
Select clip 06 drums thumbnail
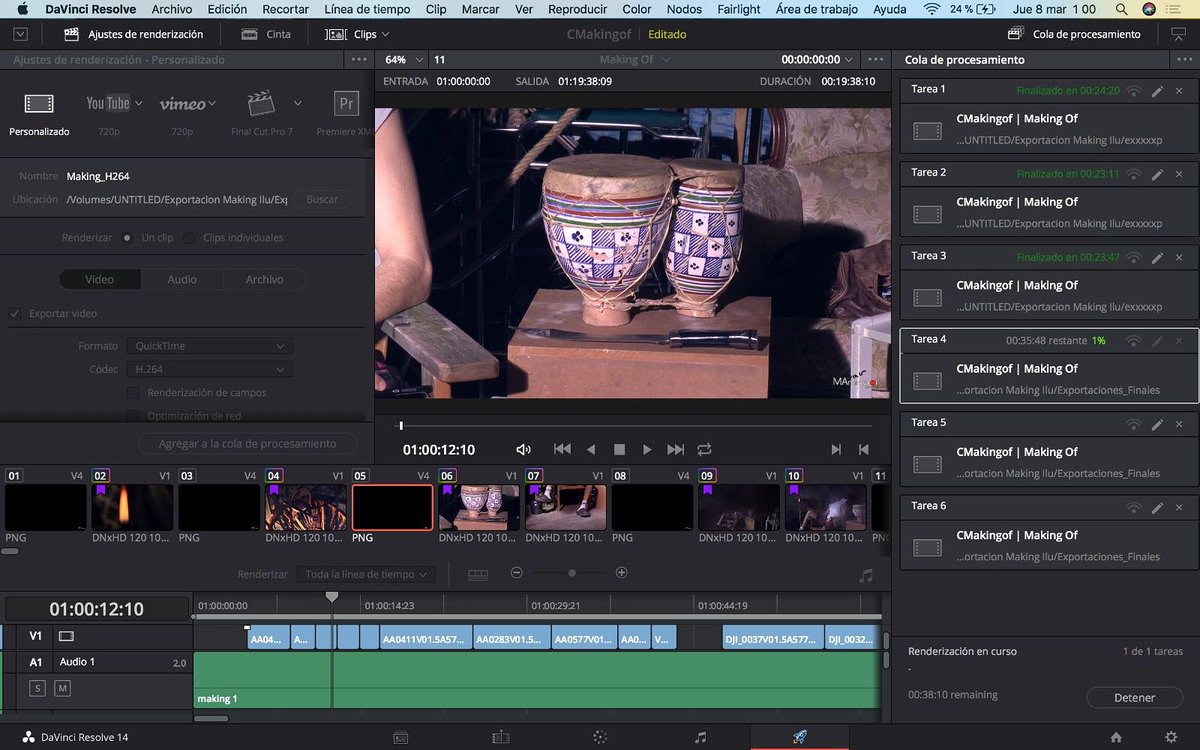[x=479, y=507]
